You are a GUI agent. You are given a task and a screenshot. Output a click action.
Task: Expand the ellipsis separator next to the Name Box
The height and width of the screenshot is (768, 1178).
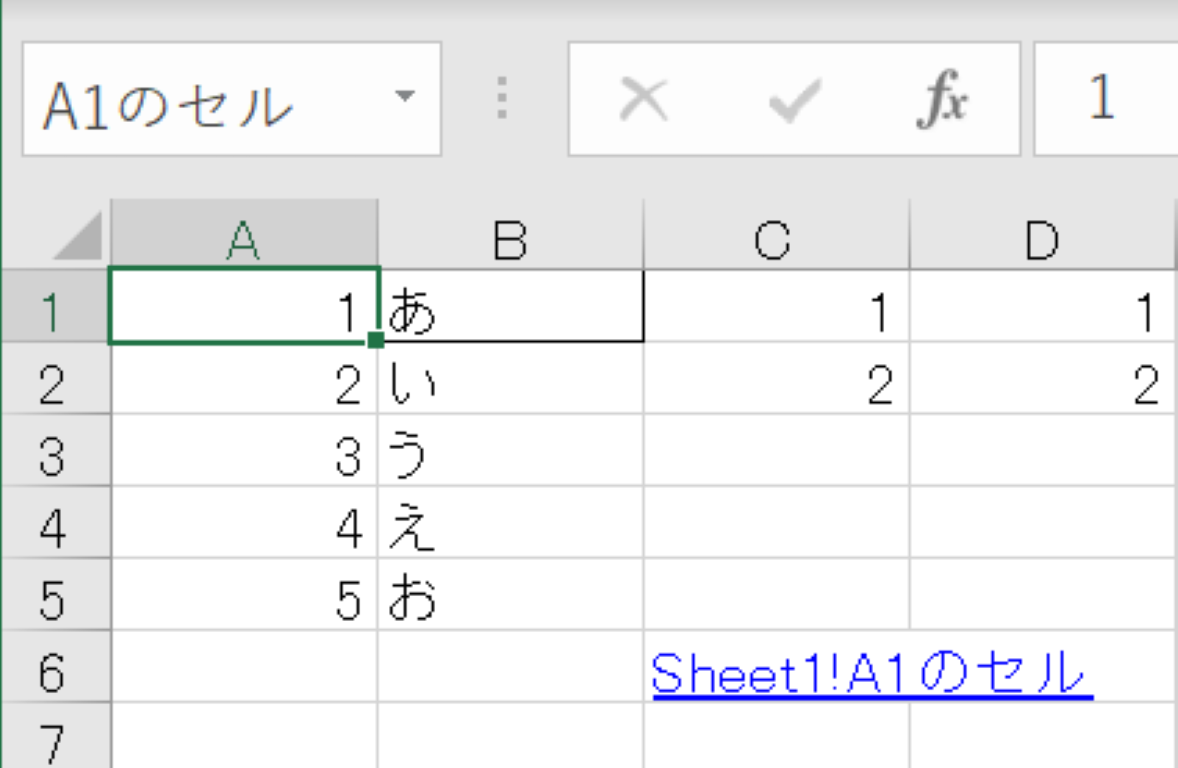click(x=500, y=97)
